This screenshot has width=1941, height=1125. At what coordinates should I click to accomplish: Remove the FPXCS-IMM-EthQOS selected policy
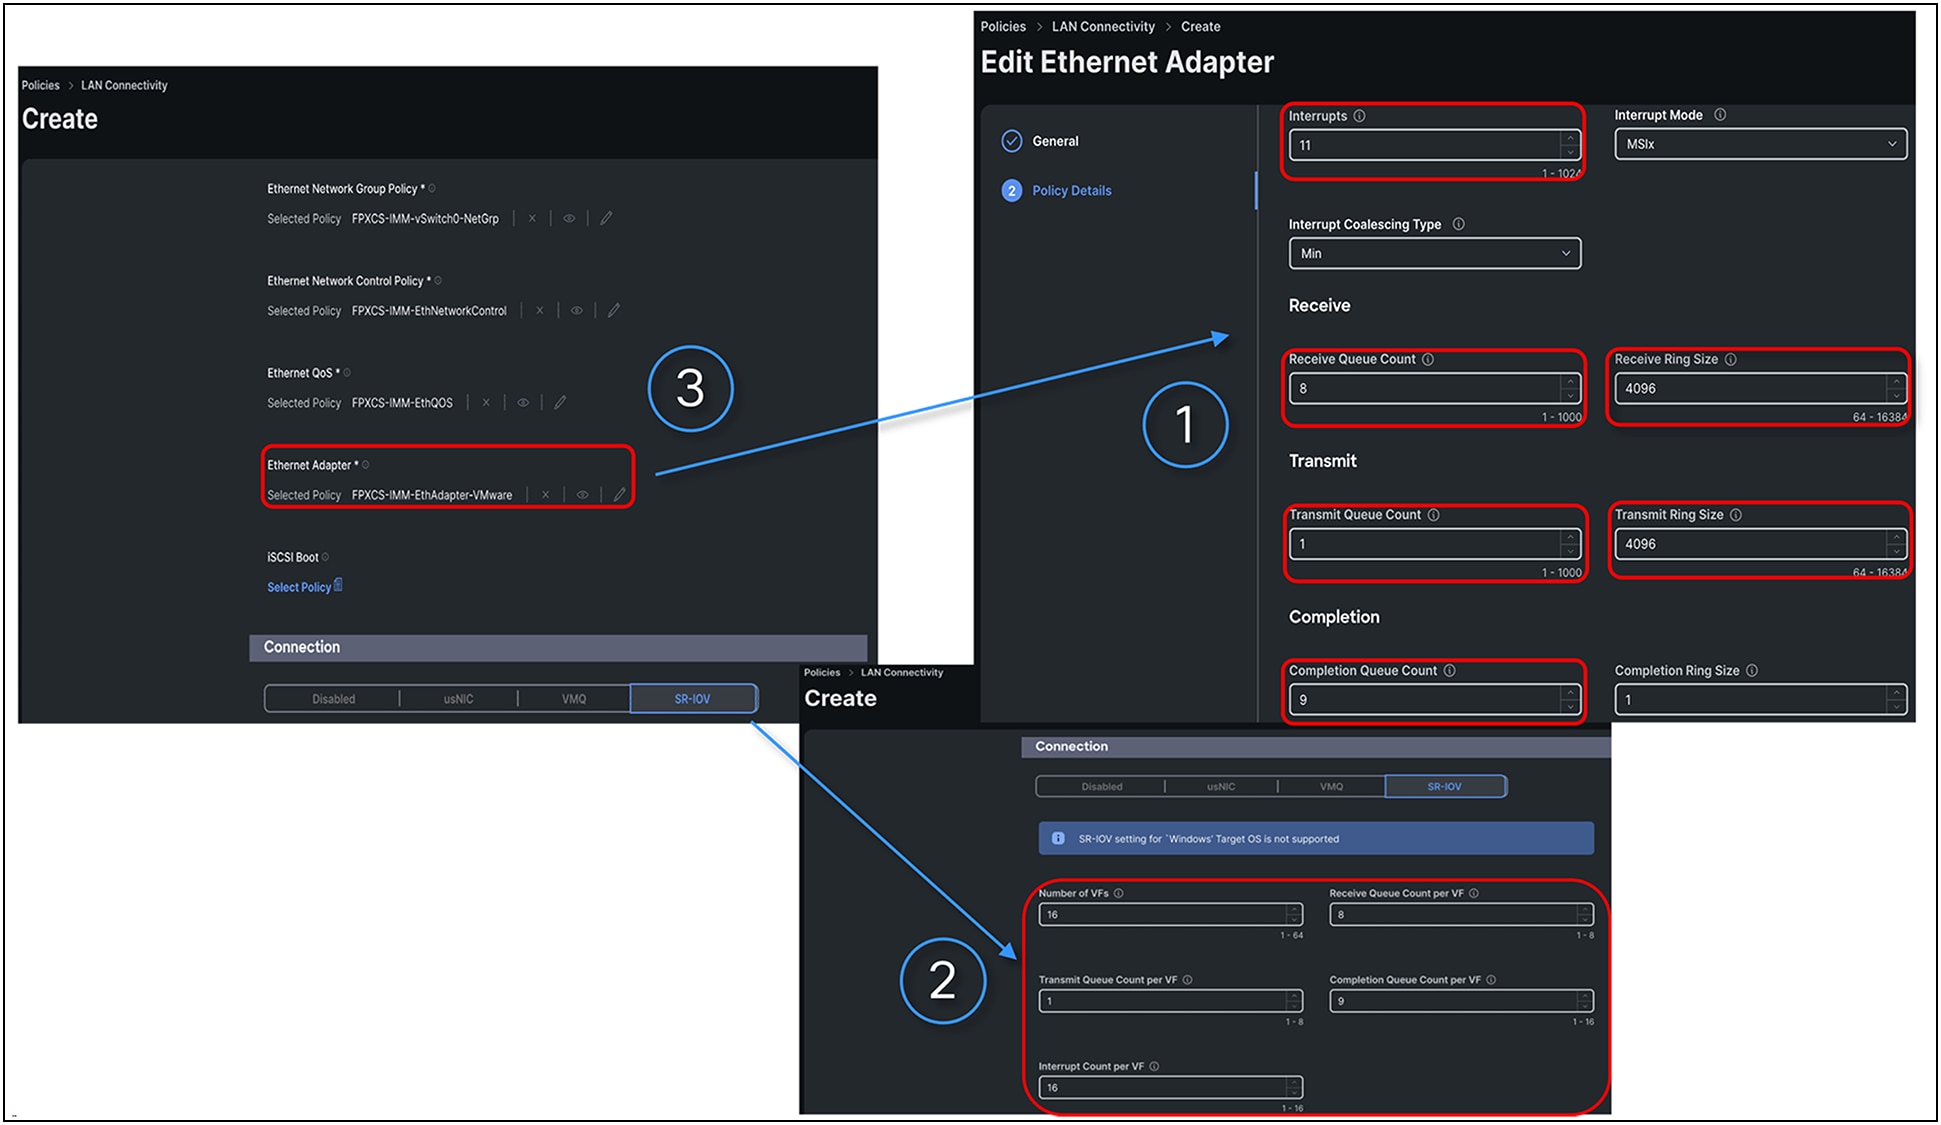click(486, 402)
